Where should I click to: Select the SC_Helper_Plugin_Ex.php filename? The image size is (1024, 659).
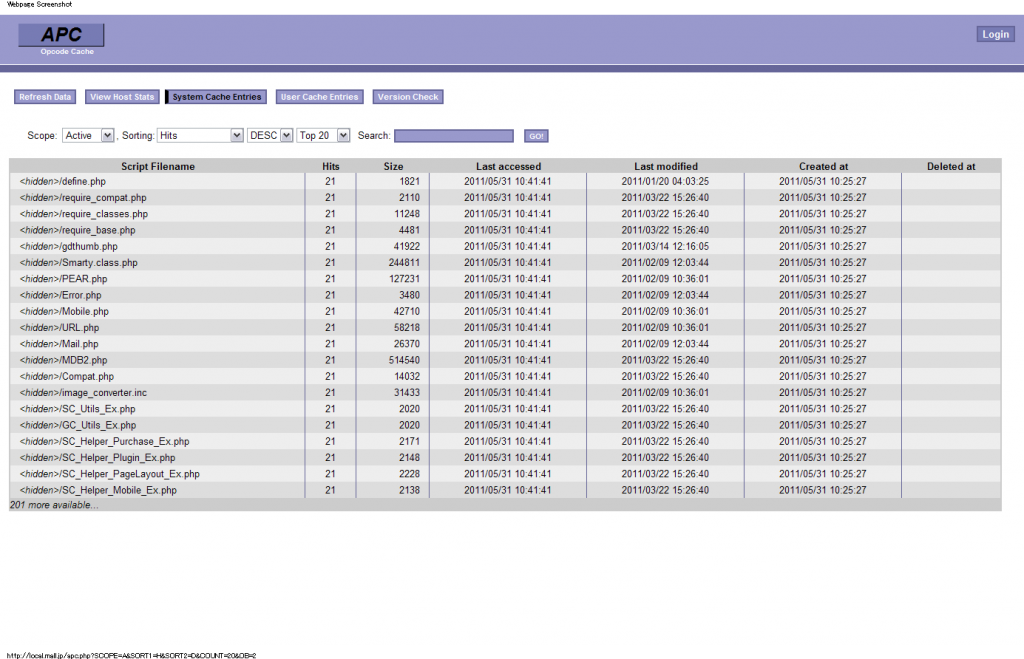(97, 458)
